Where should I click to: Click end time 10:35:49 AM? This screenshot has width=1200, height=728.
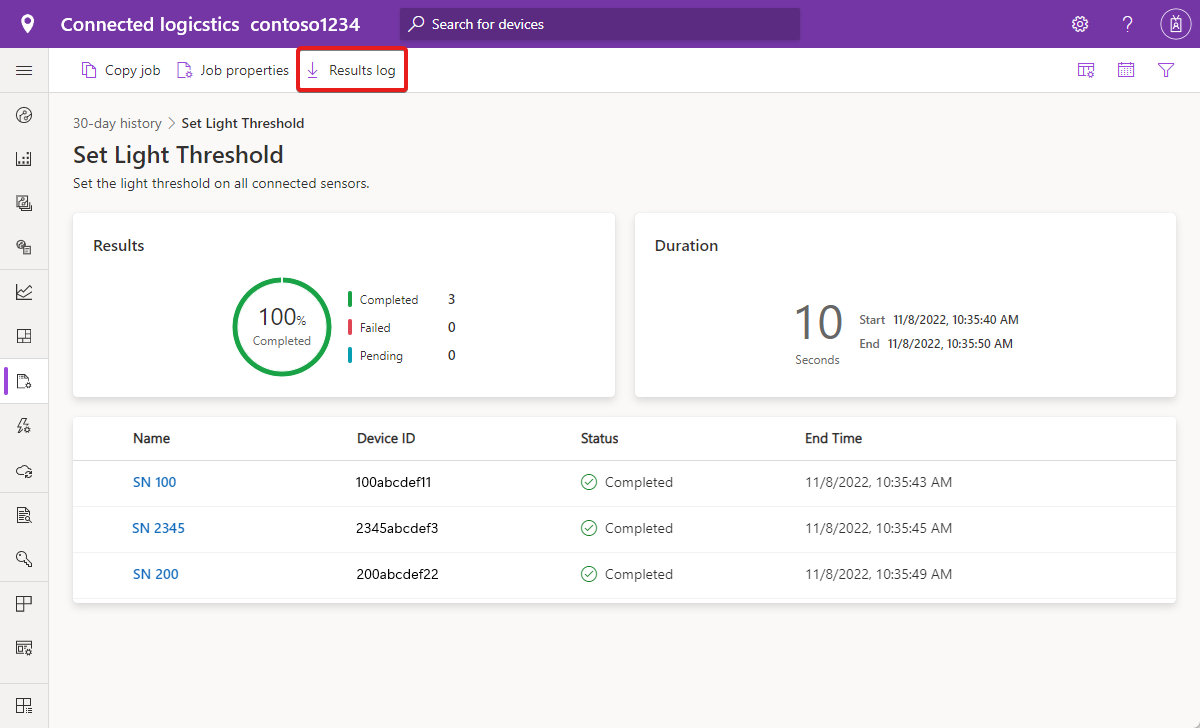878,574
